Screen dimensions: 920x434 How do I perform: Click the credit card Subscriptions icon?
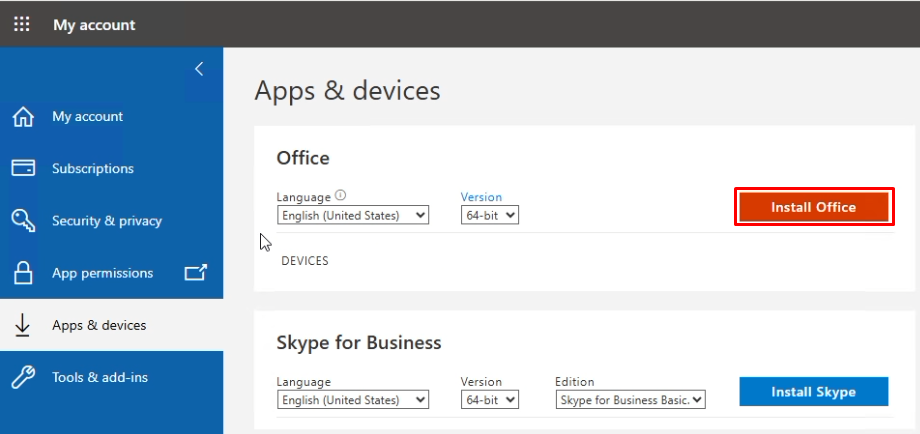click(23, 169)
